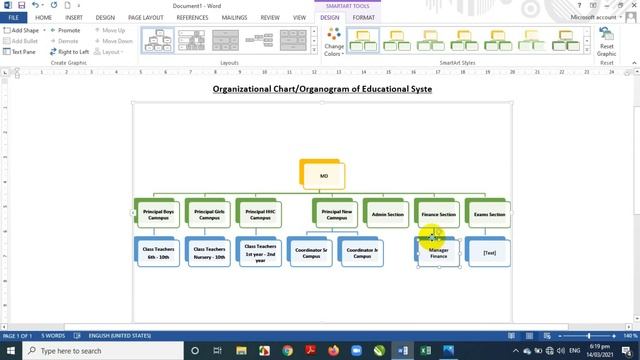Open the VIEW tab

[x=299, y=18]
